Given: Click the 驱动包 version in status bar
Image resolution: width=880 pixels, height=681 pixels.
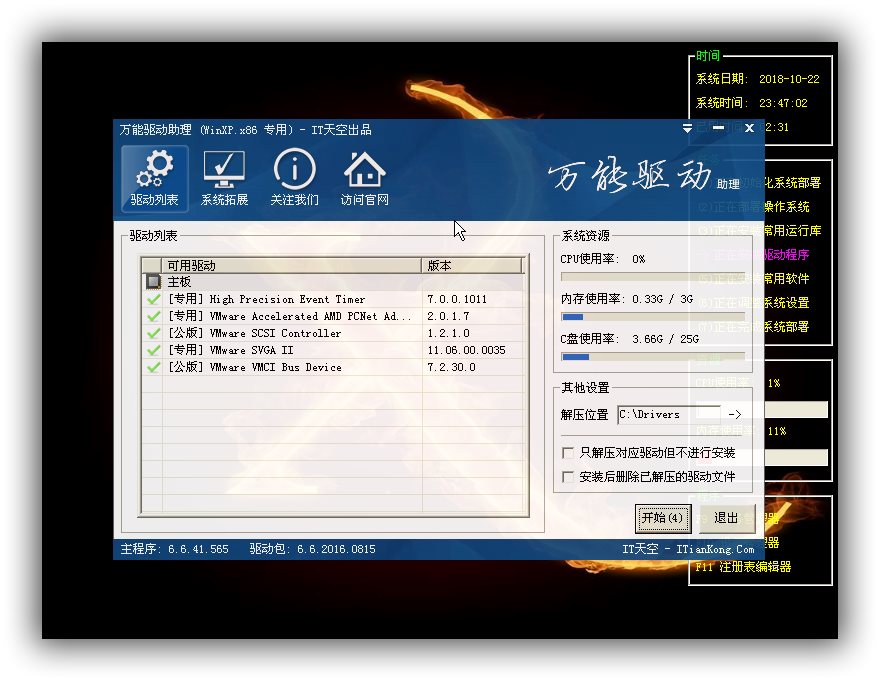Looking at the screenshot, I should (x=313, y=549).
